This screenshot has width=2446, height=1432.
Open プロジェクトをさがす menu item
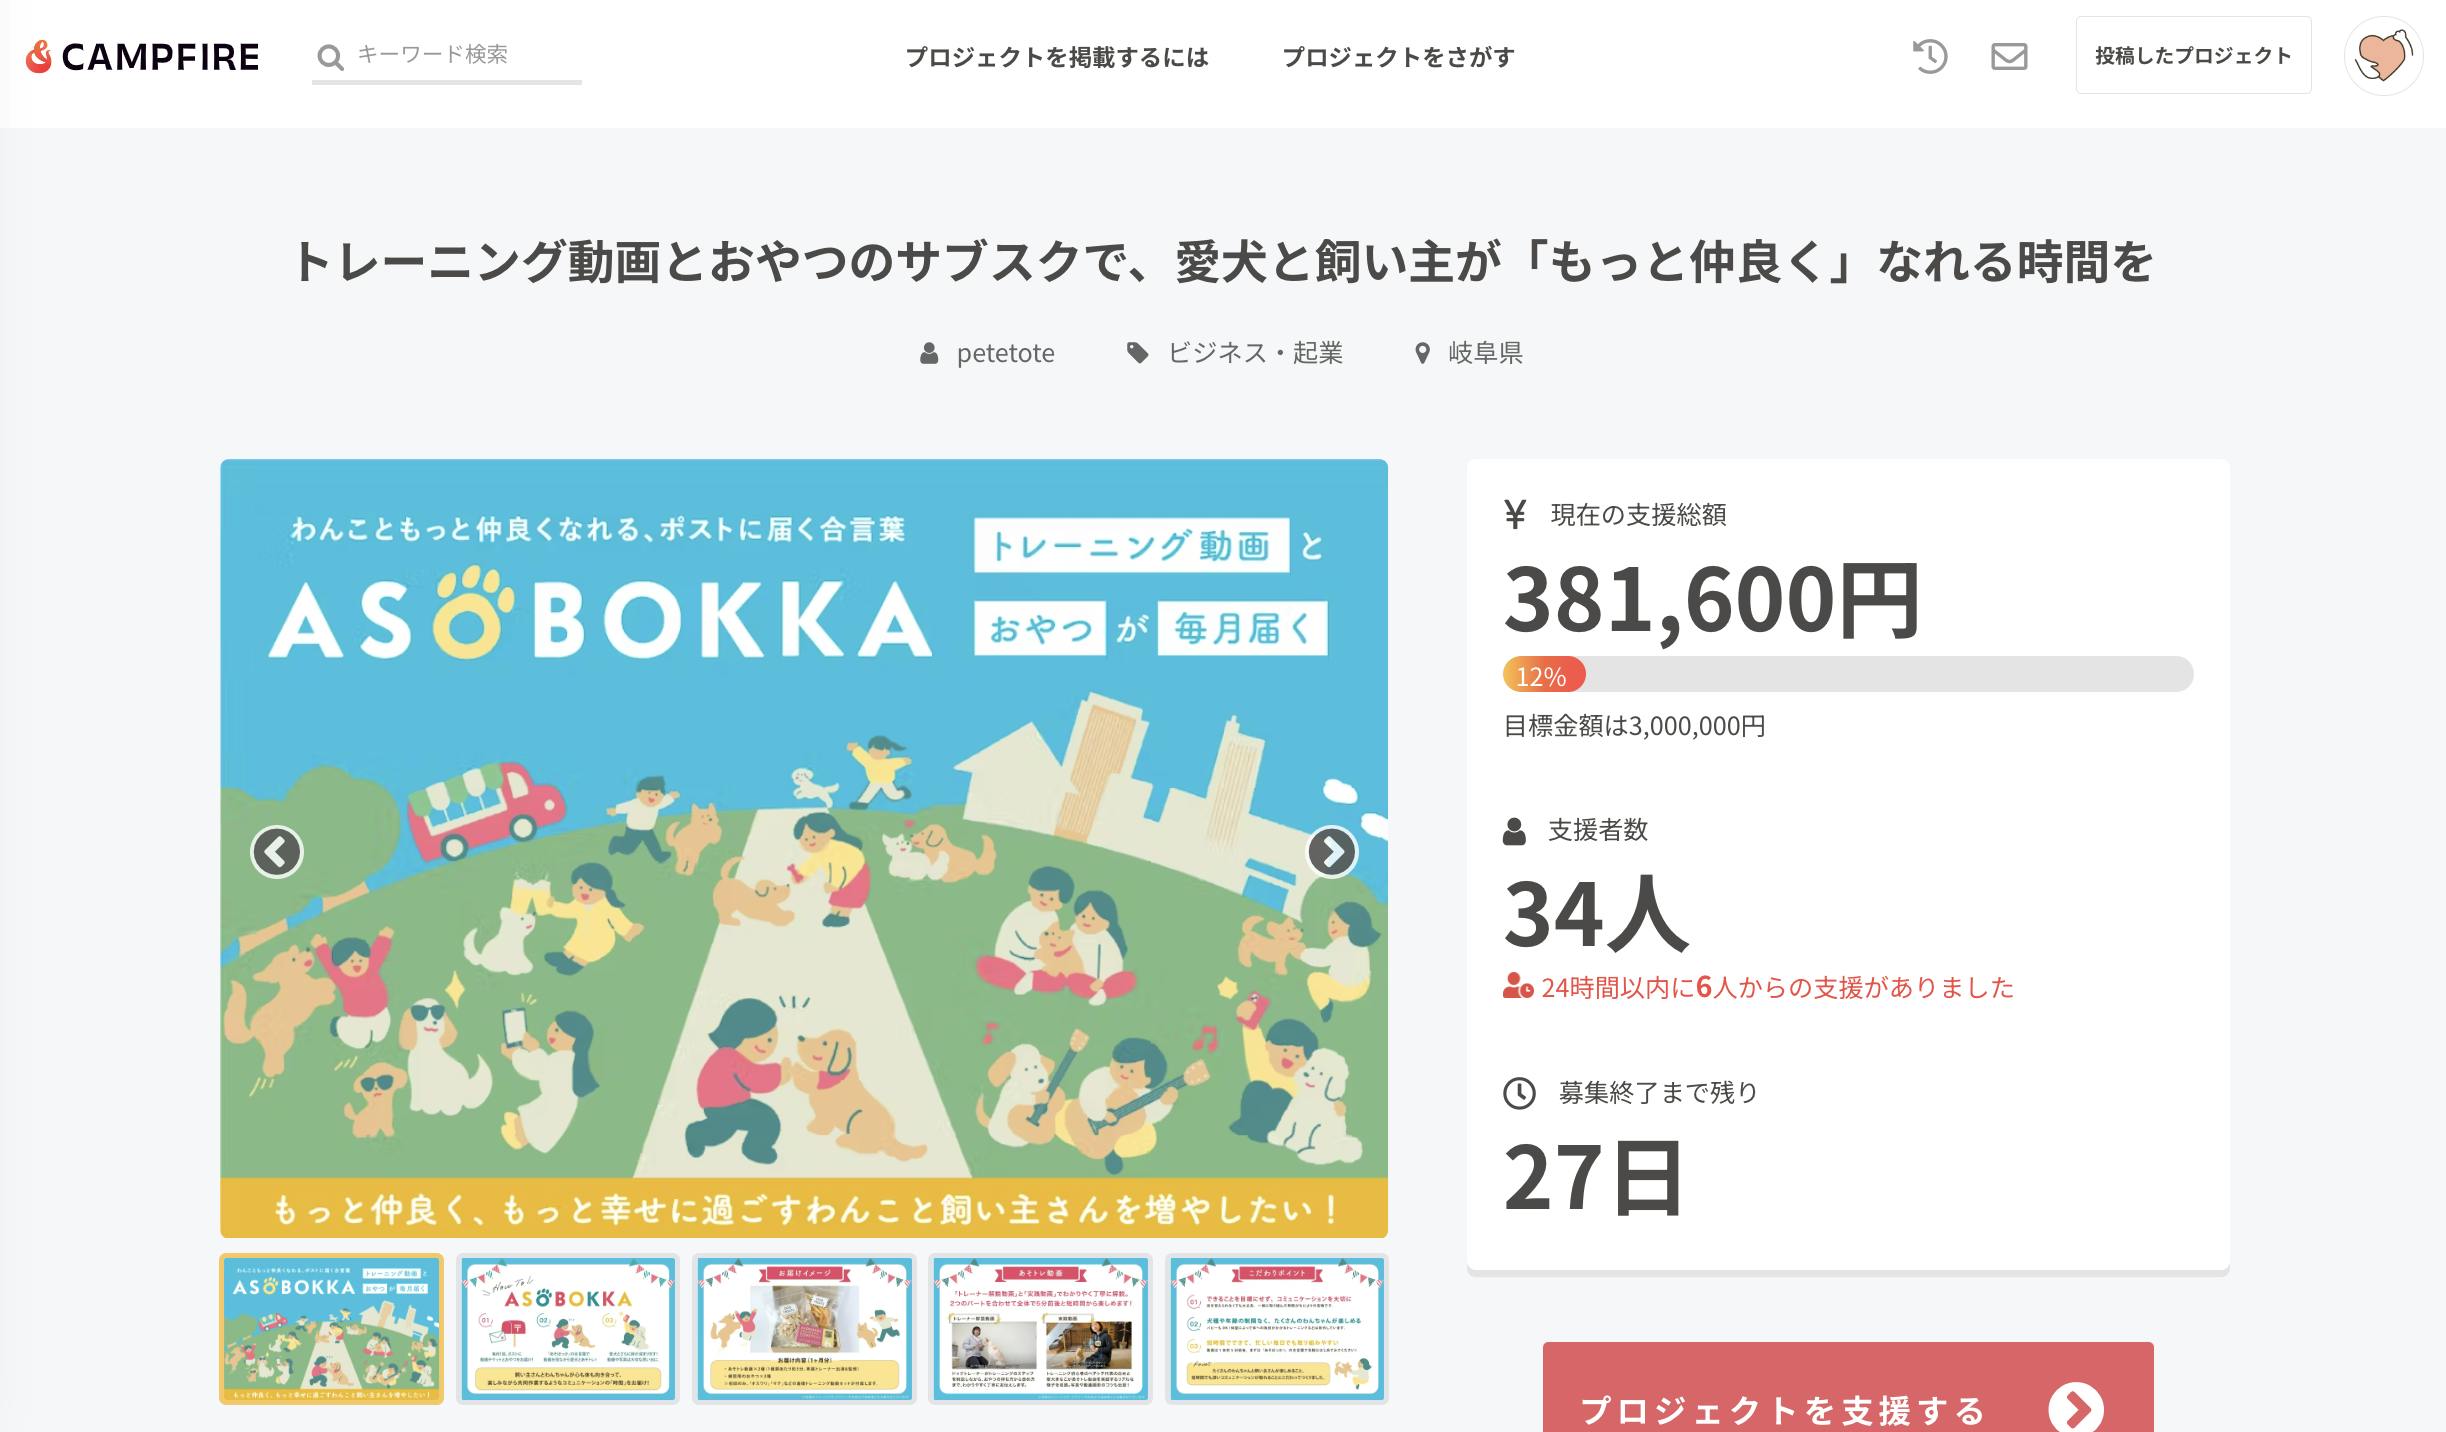point(1398,57)
